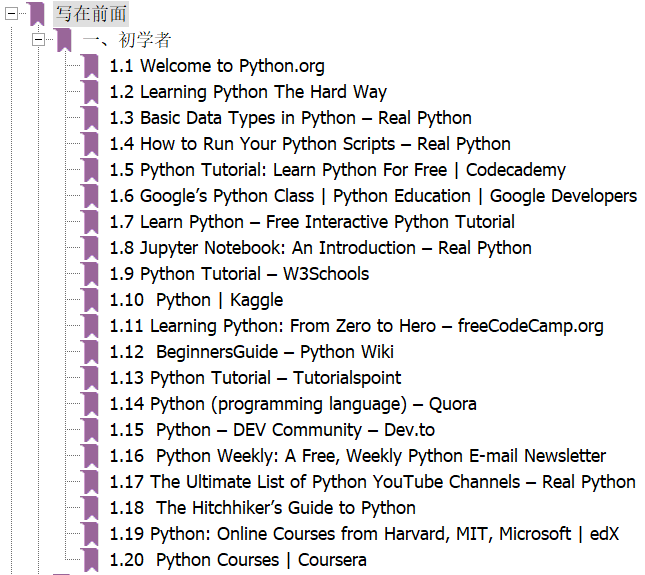This screenshot has width=645, height=575.
Task: Select the 一、初学者 bookmark title
Action: tap(127, 40)
